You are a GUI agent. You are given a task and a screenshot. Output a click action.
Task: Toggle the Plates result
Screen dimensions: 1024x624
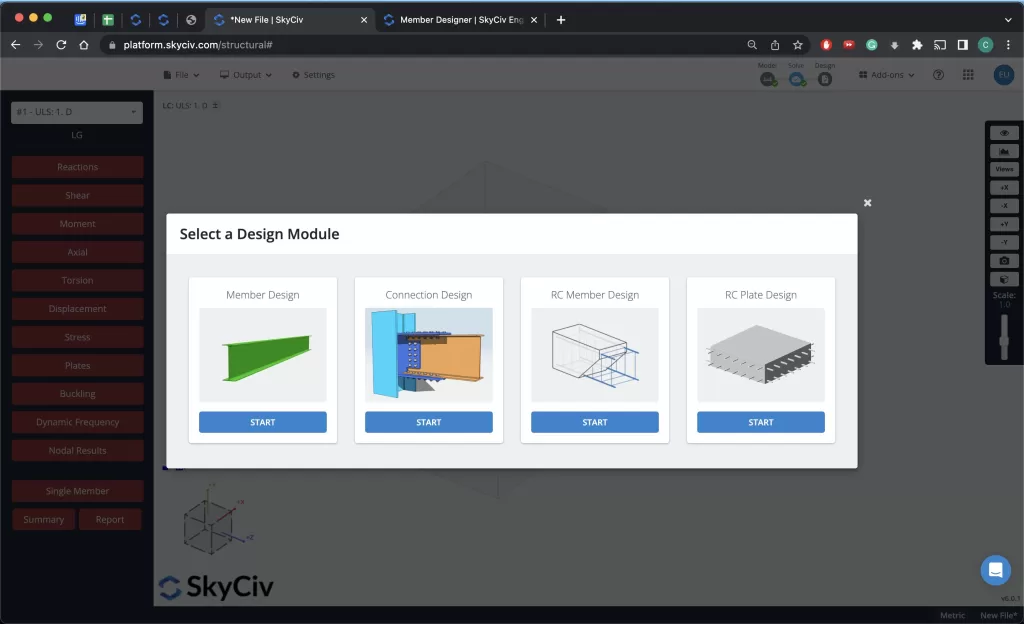pos(77,366)
